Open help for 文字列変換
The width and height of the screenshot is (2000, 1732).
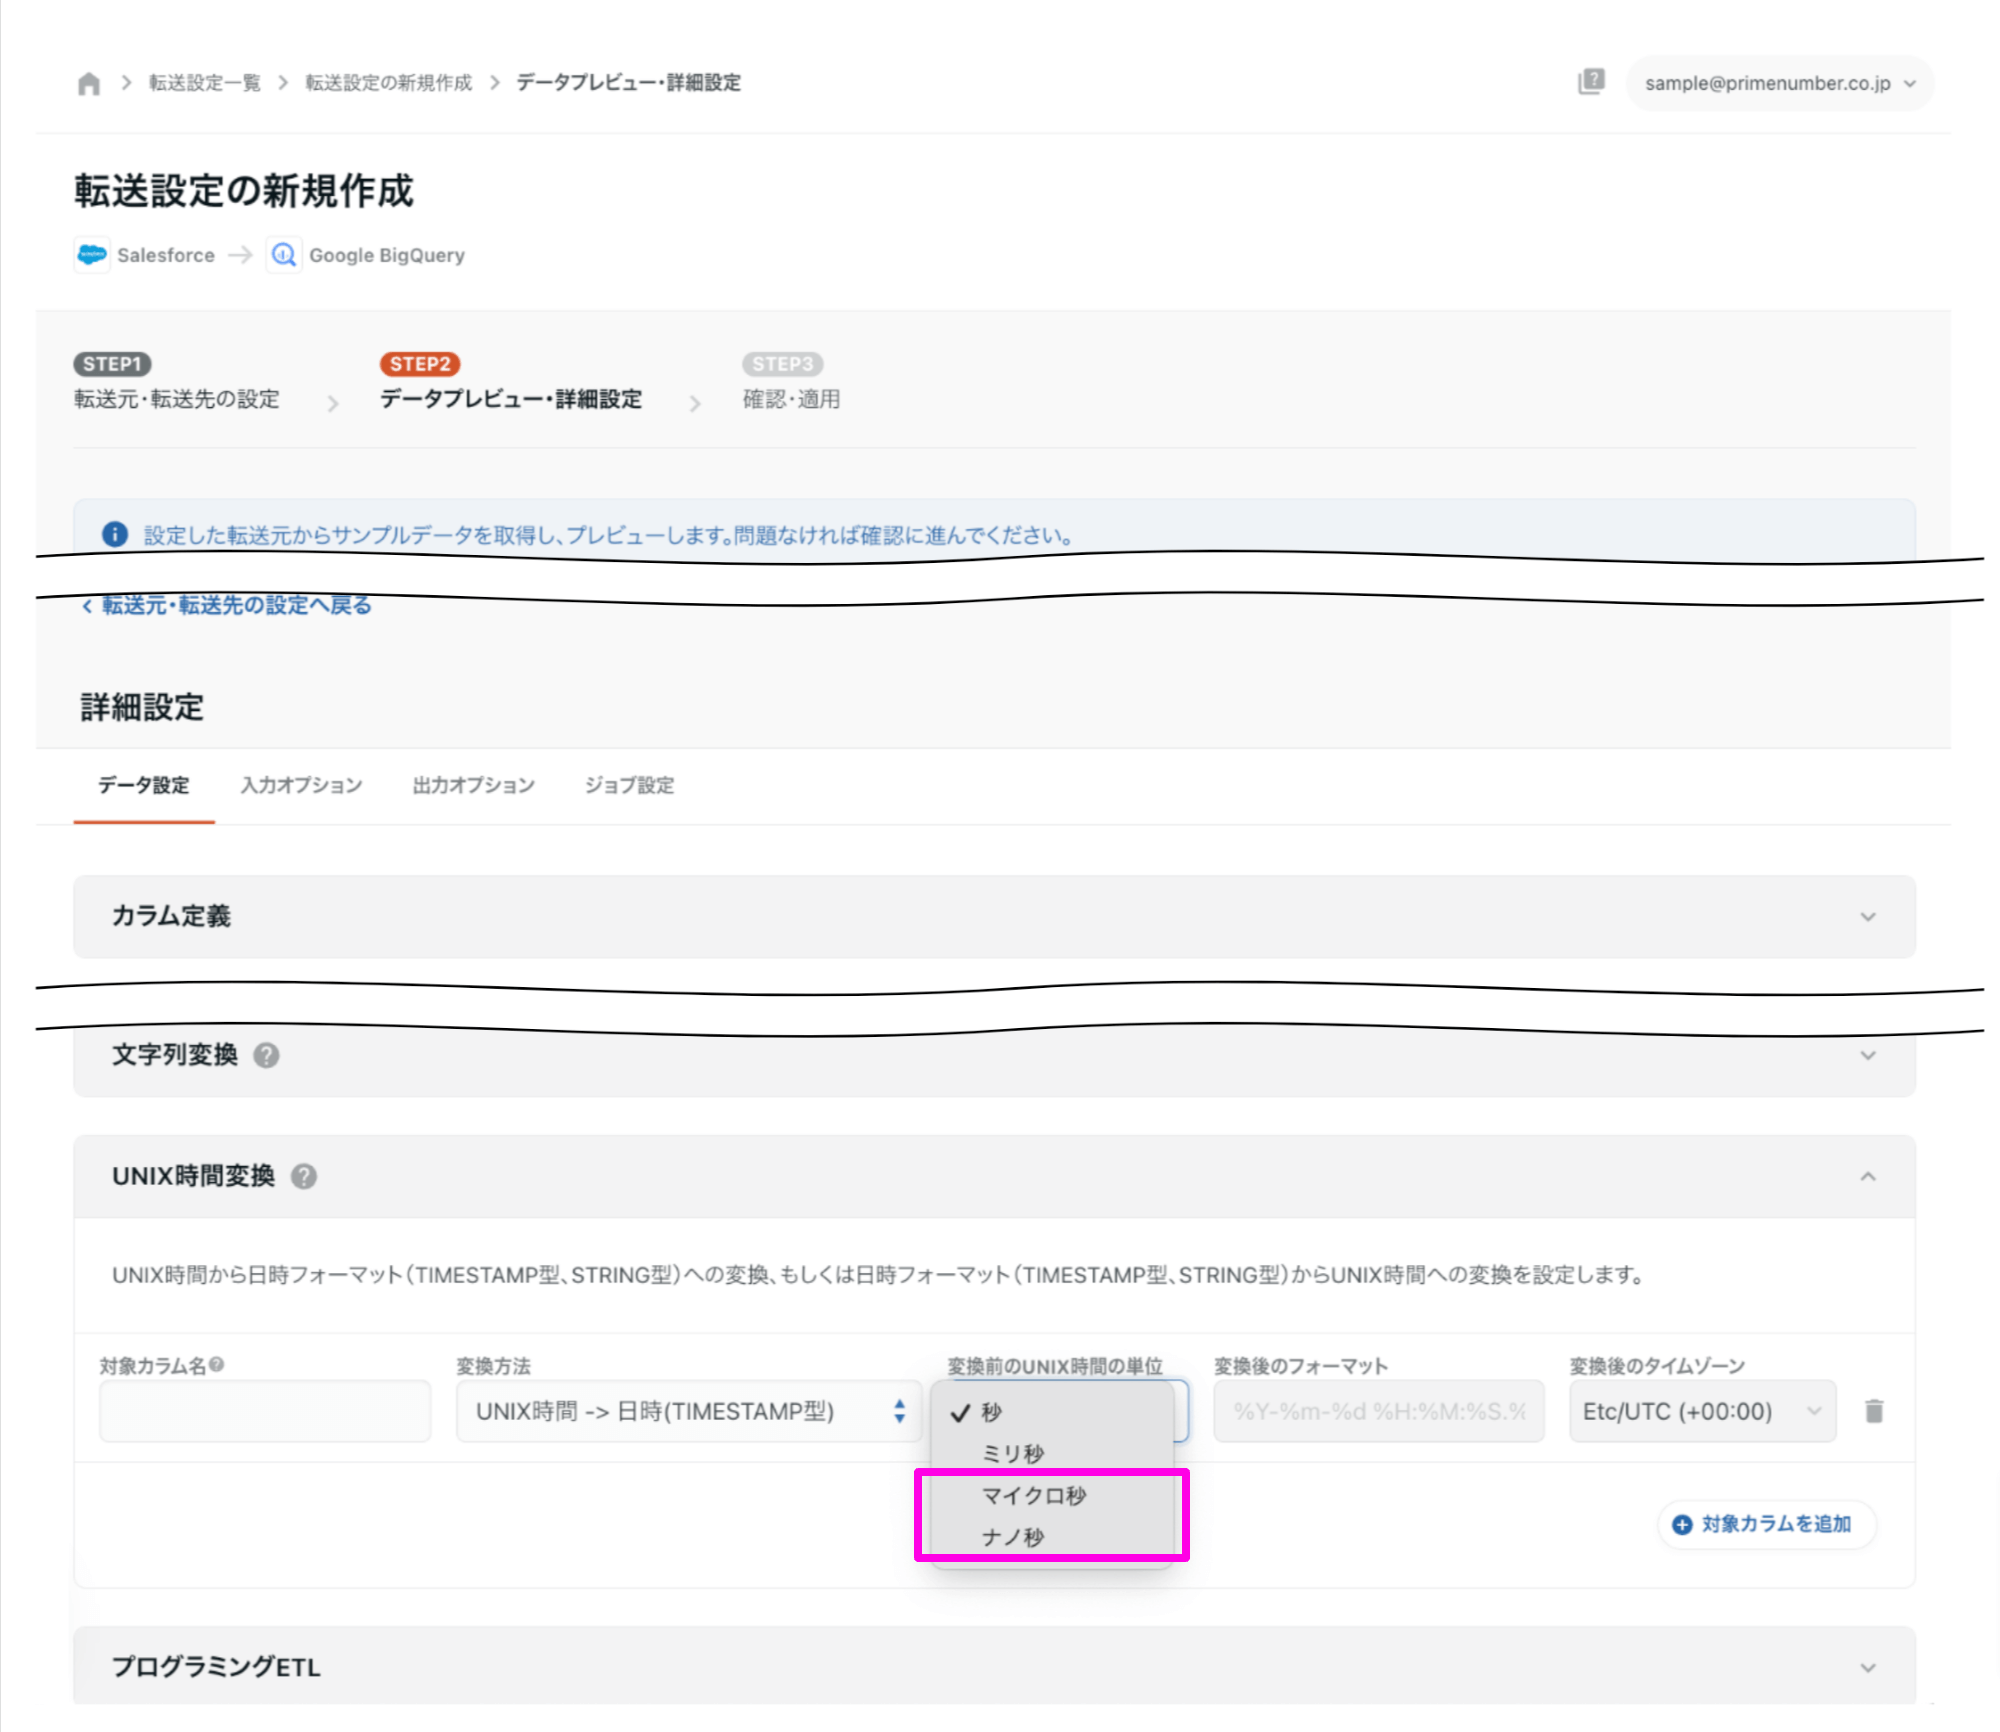[x=266, y=1055]
